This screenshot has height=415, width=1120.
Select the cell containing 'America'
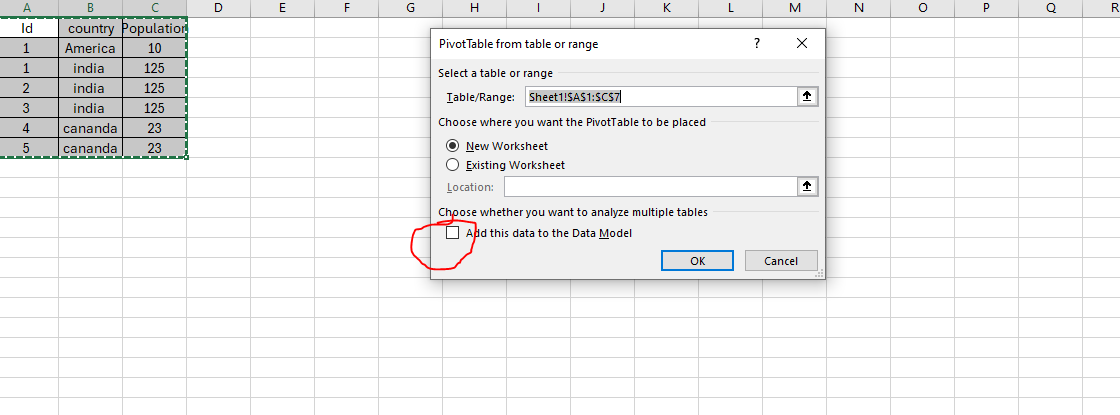[x=91, y=48]
